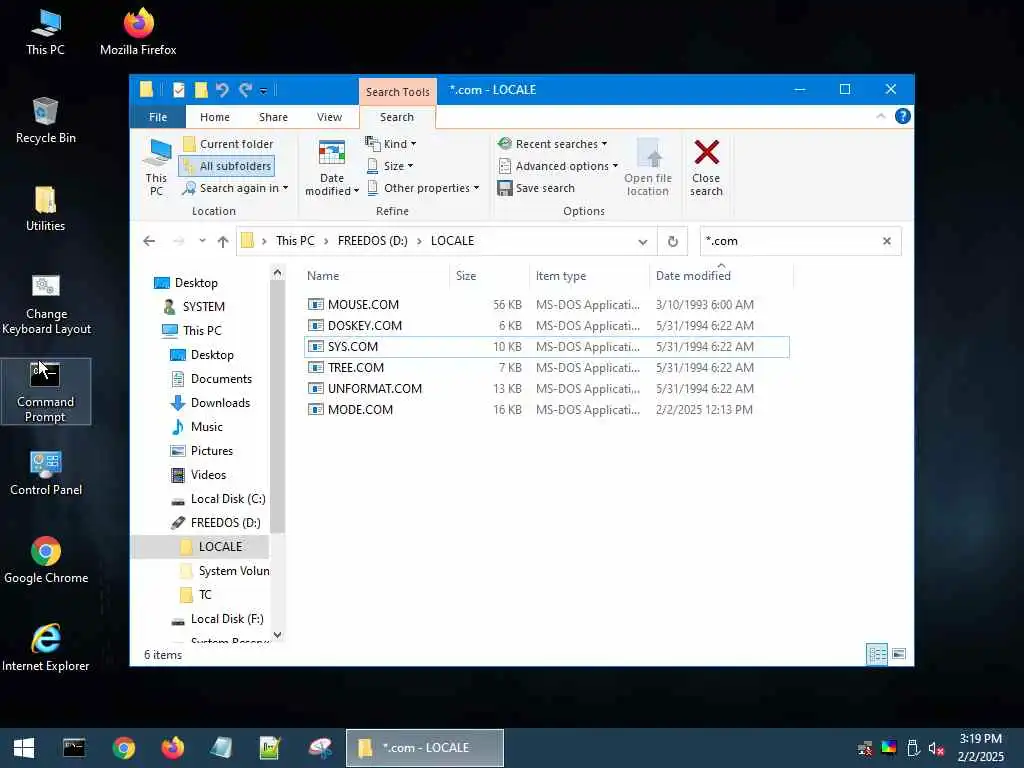The width and height of the screenshot is (1024, 768).
Task: Open the Windows Start button
Action: pos(24,748)
